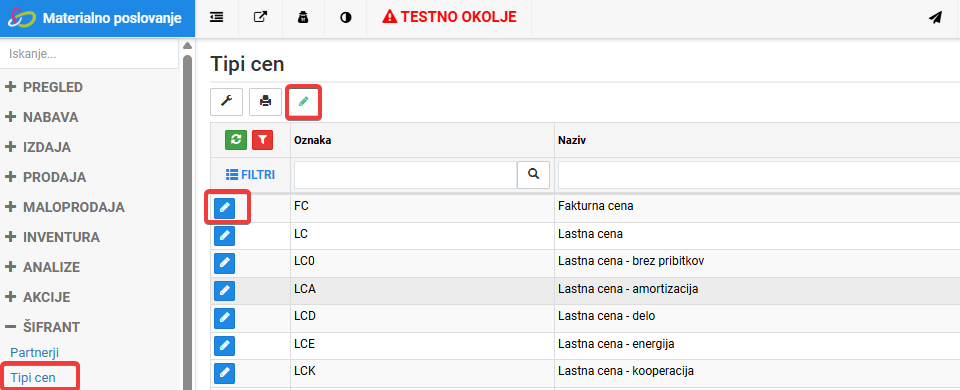Toggle the sidebar menu collapse icon
This screenshot has height=390, width=960.
(x=216, y=18)
